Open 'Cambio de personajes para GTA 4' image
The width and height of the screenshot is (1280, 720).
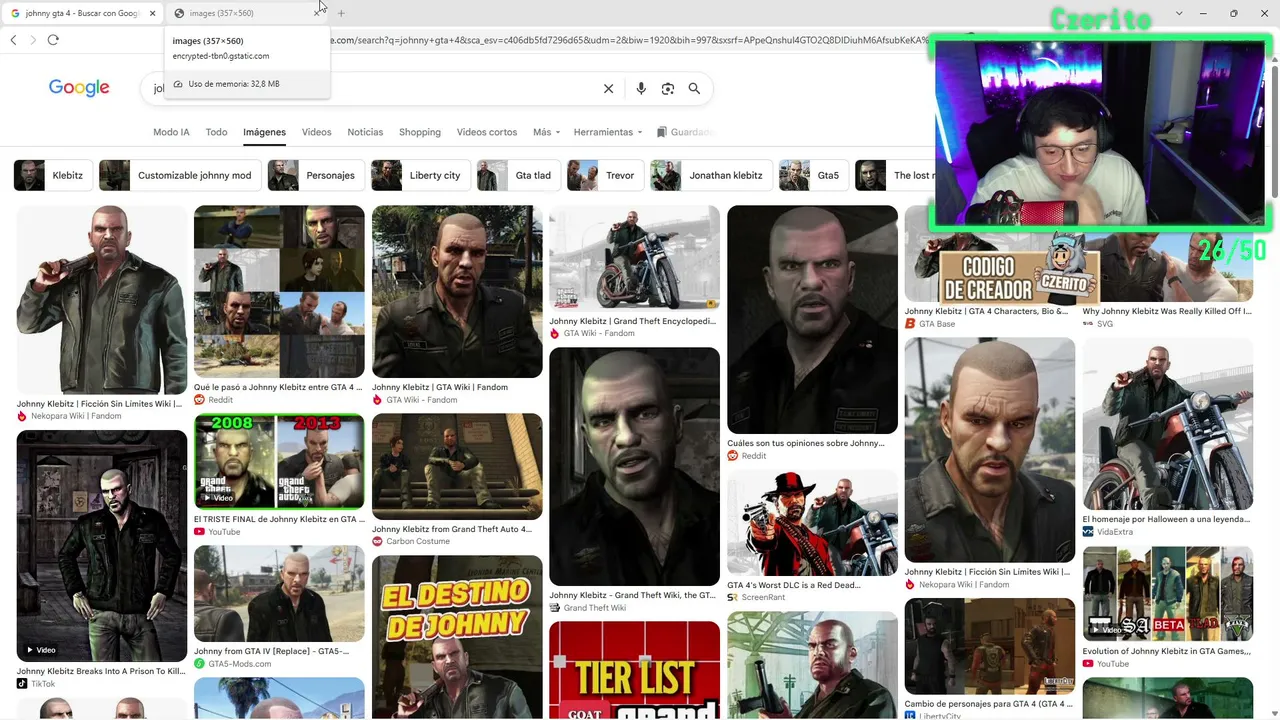990,646
